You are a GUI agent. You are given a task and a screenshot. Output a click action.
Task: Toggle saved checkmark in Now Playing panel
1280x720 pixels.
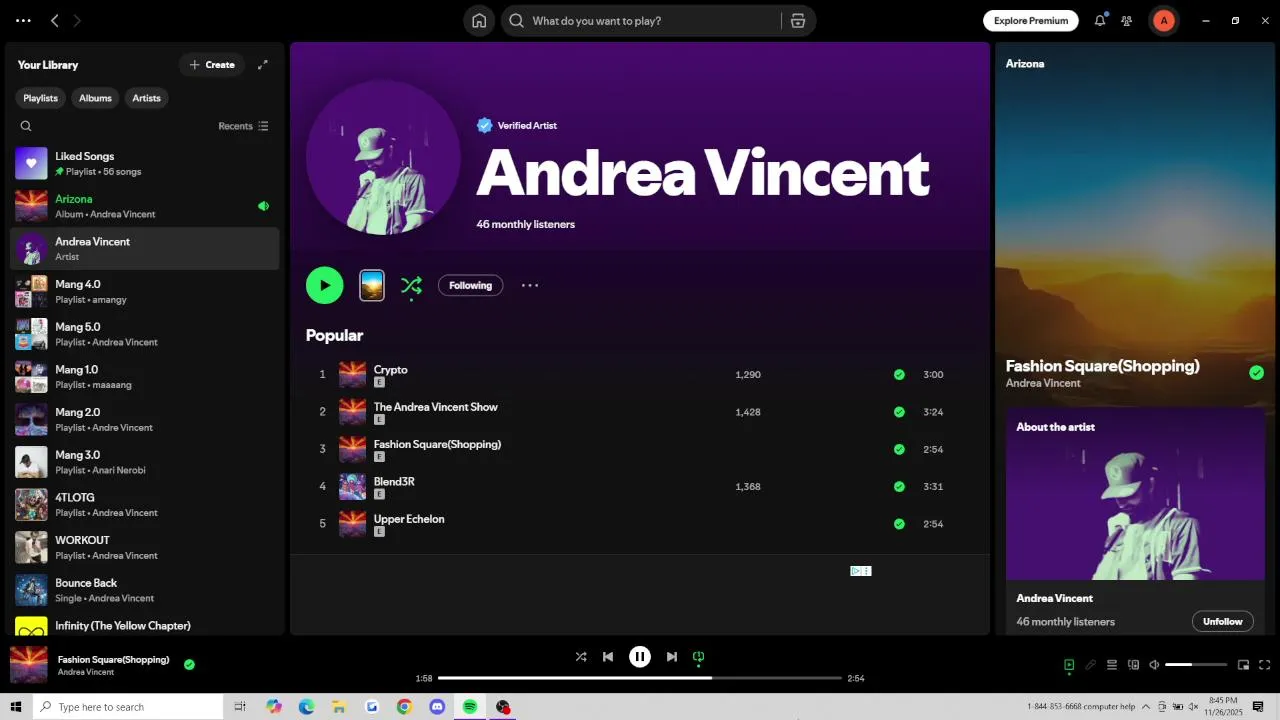point(1256,373)
